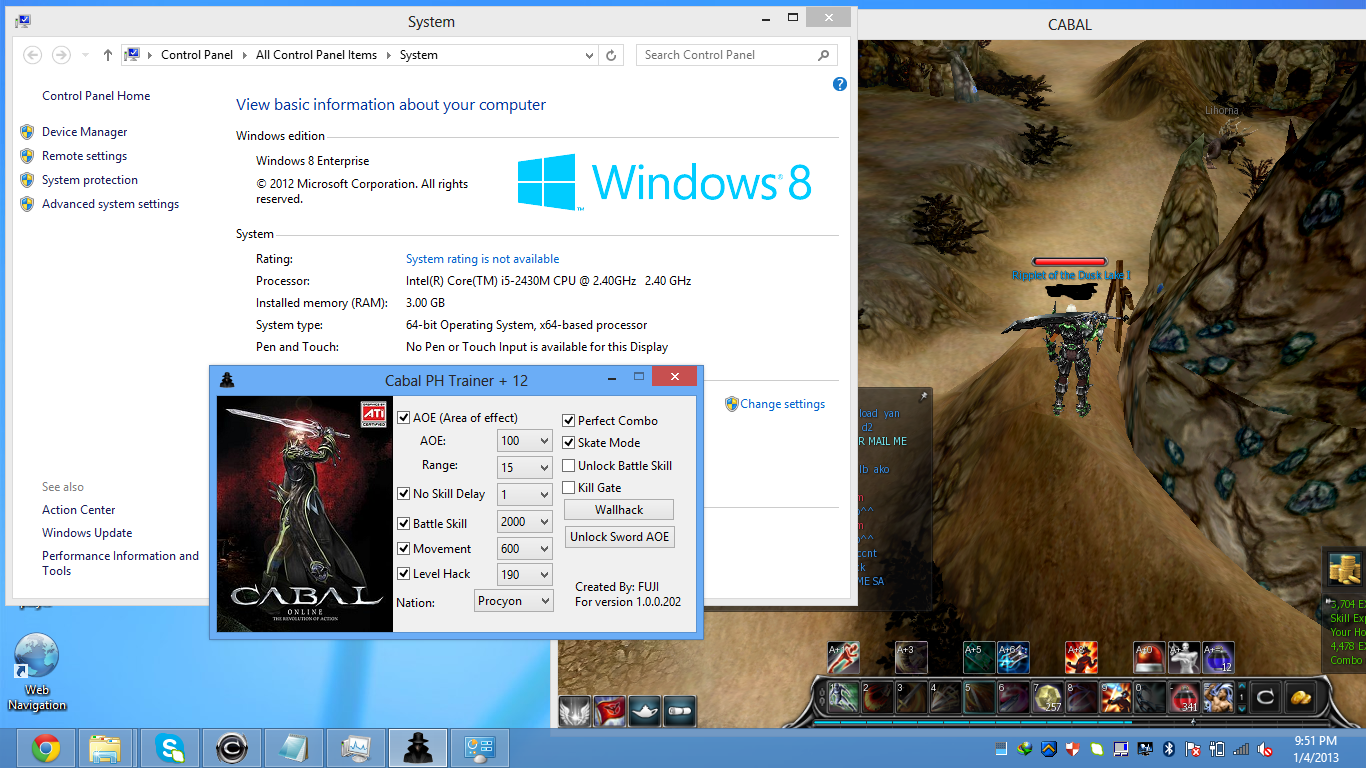Expand the No Skill Delay dropdown
This screenshot has width=1366, height=768.
pos(525,495)
